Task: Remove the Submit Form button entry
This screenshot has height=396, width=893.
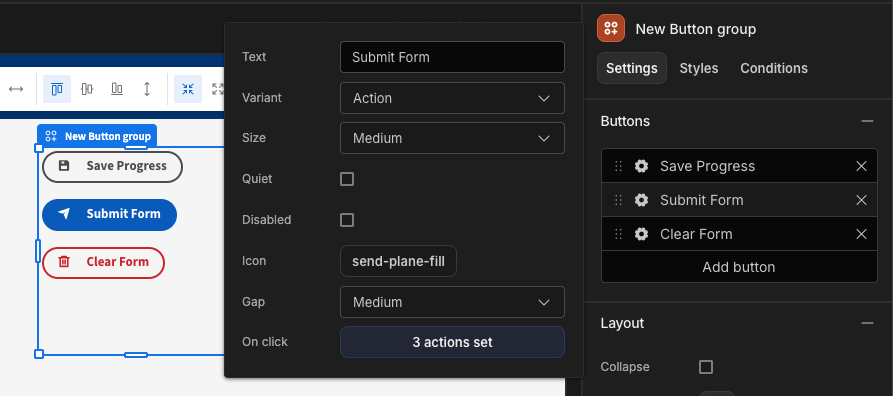Action: click(861, 200)
